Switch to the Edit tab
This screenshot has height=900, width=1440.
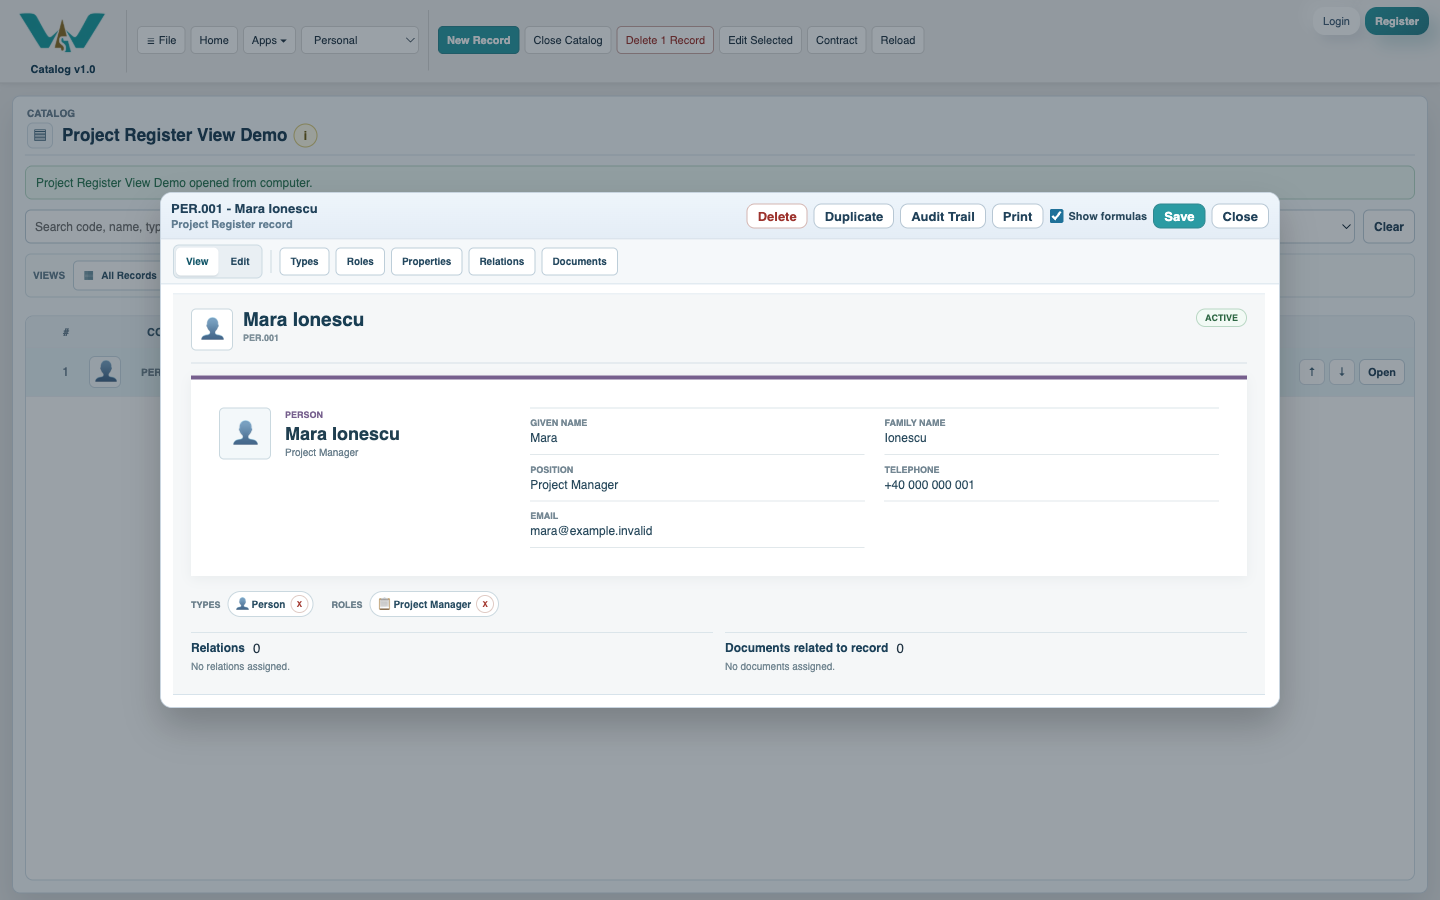[240, 262]
